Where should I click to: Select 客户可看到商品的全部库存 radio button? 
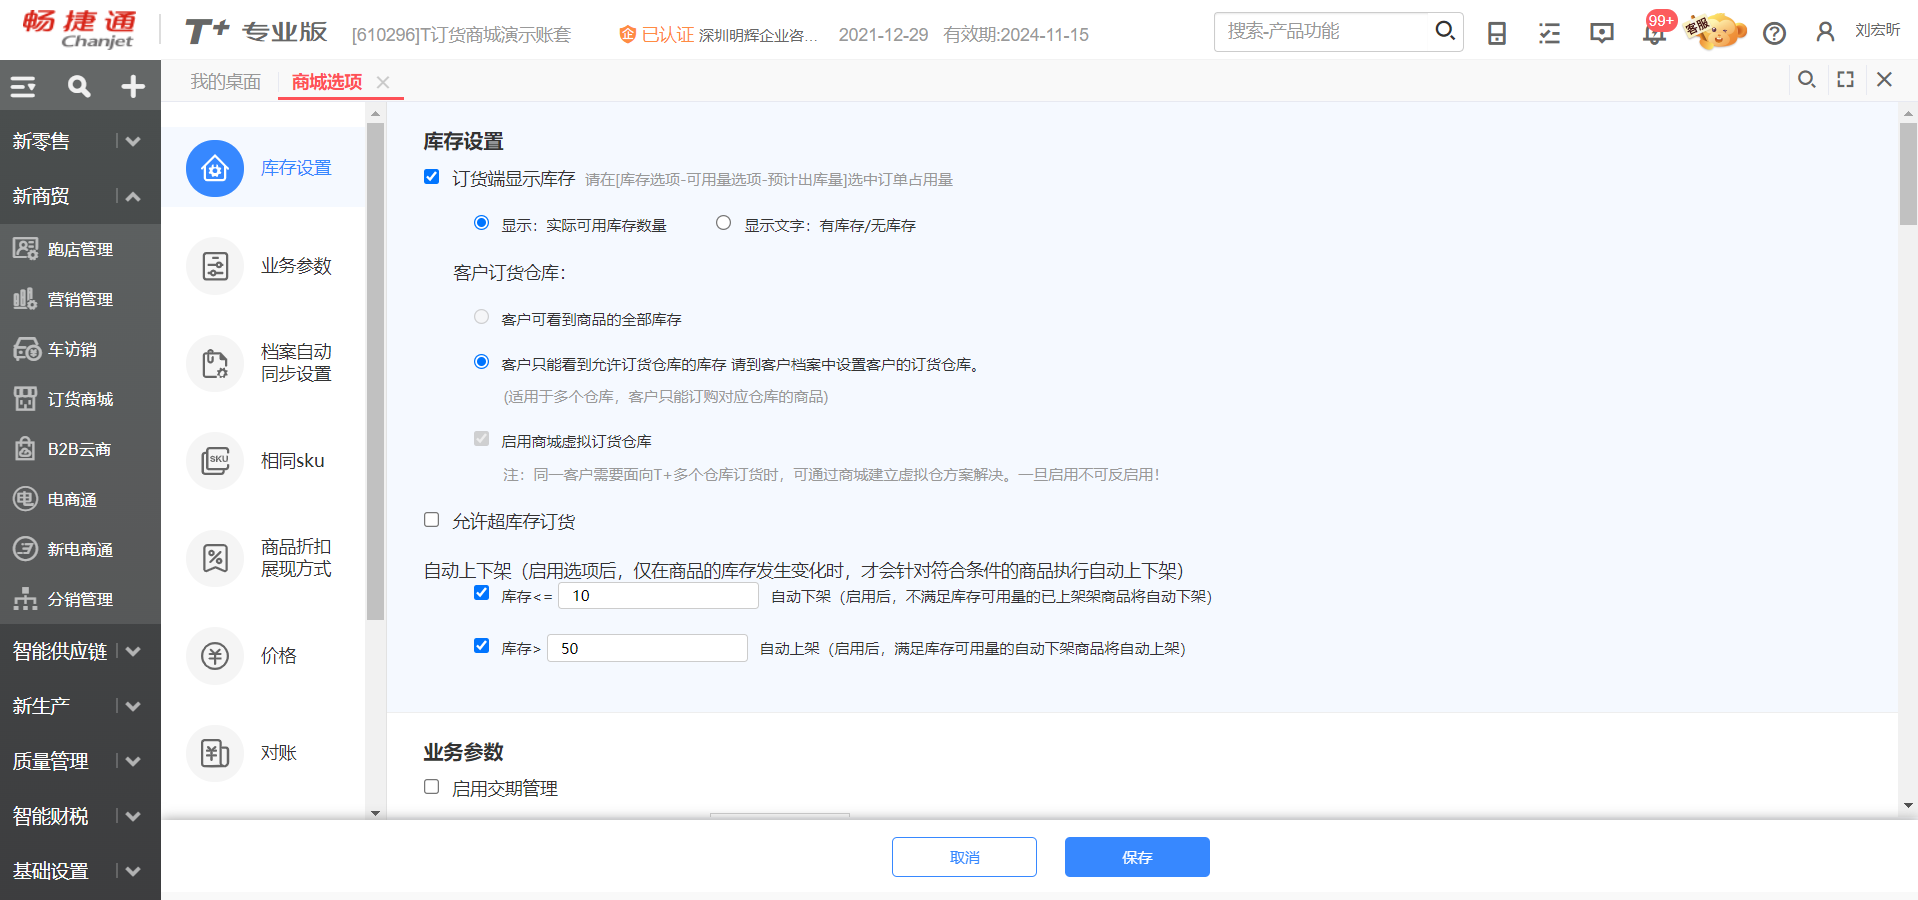[482, 317]
